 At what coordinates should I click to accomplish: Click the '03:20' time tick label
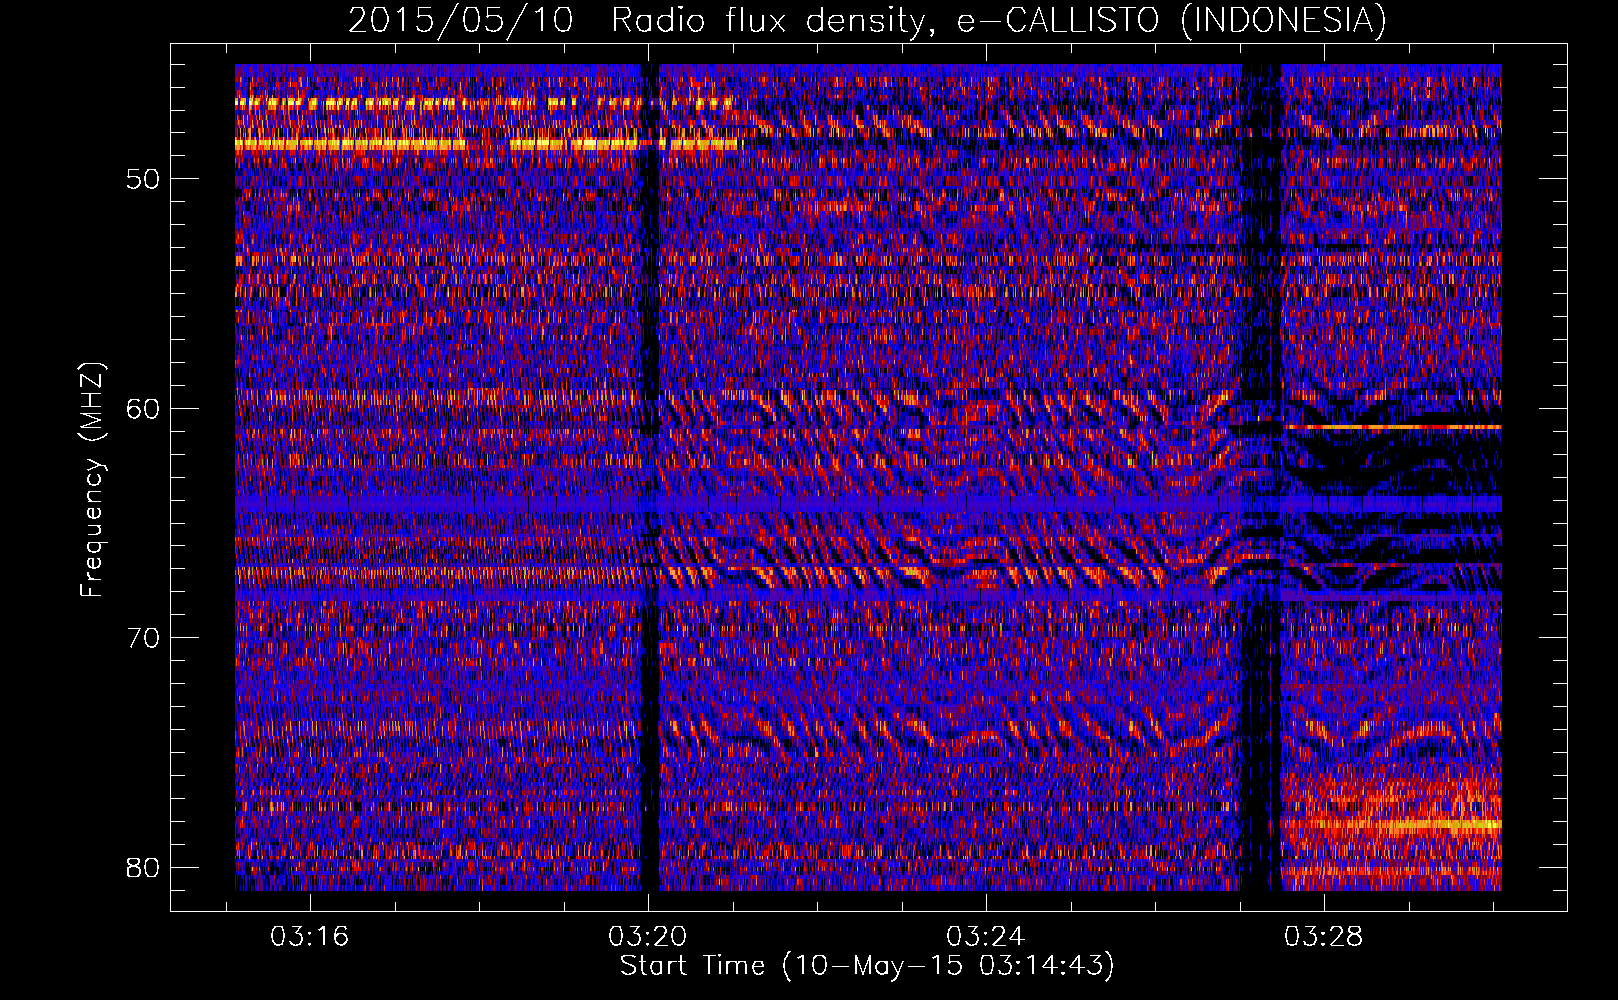[x=647, y=937]
